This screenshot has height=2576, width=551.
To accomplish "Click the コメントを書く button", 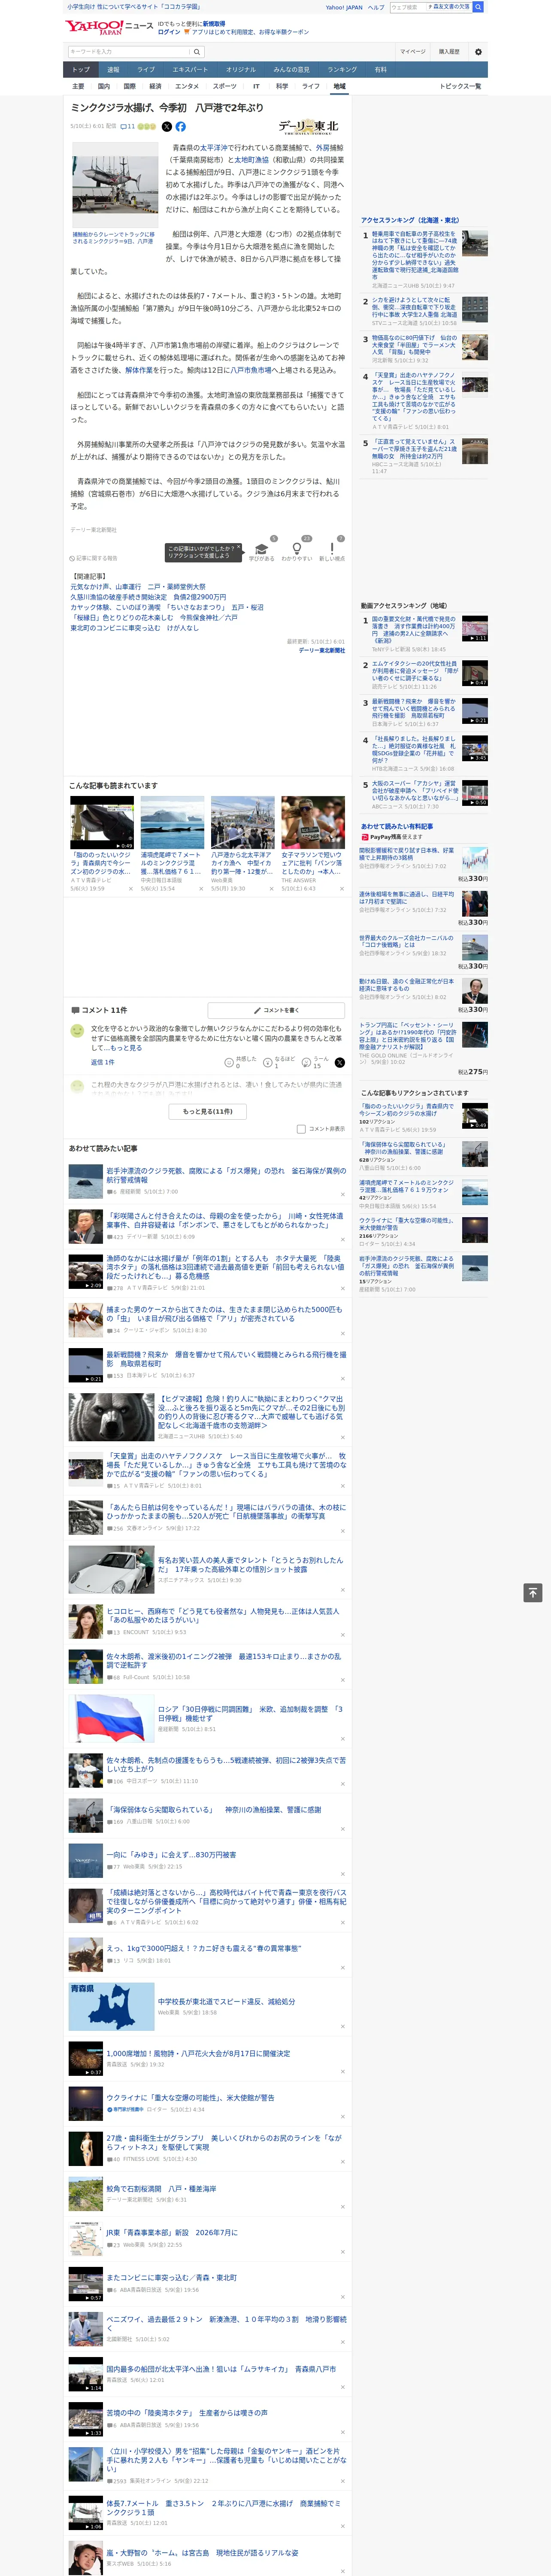I will pos(276,1010).
